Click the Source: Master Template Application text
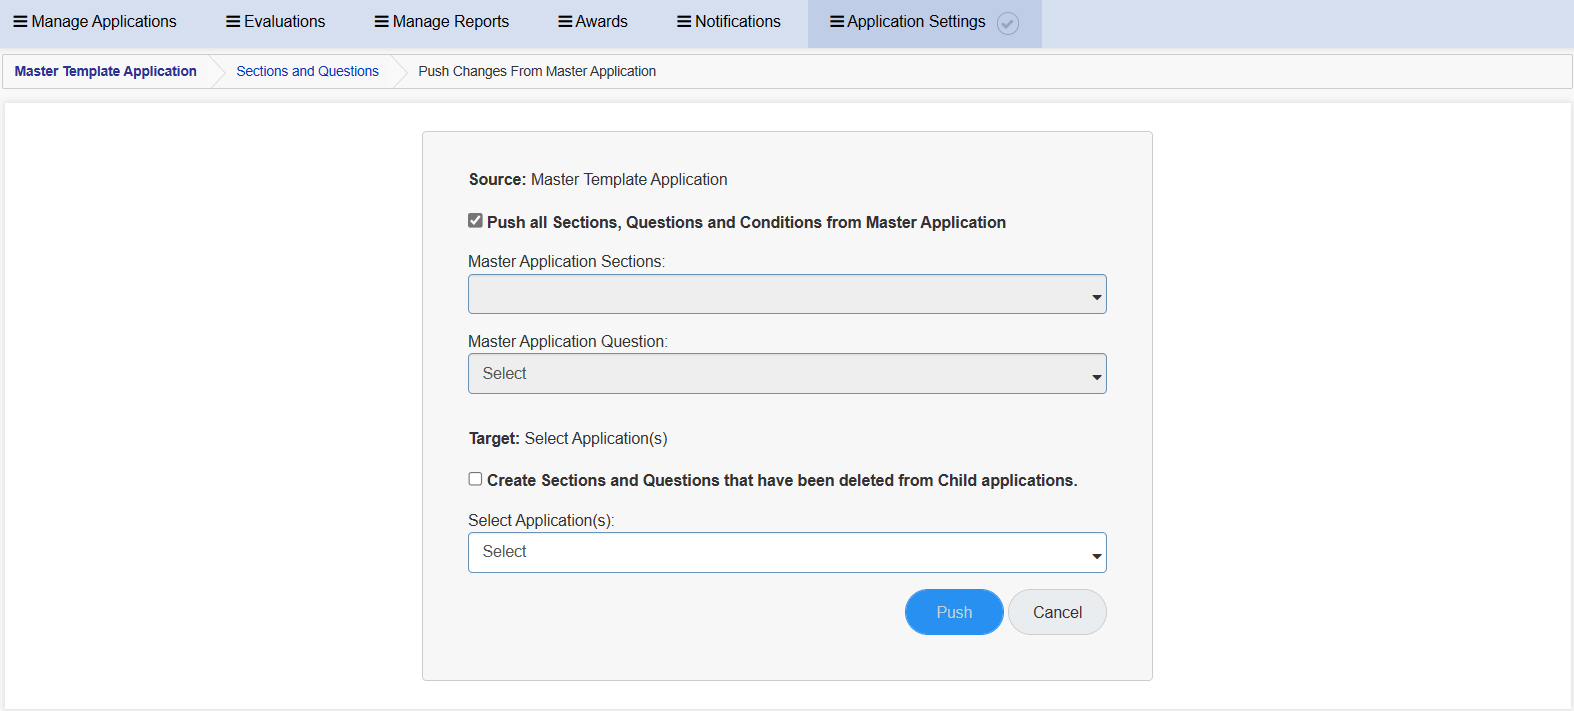The height and width of the screenshot is (711, 1574). [x=598, y=180]
